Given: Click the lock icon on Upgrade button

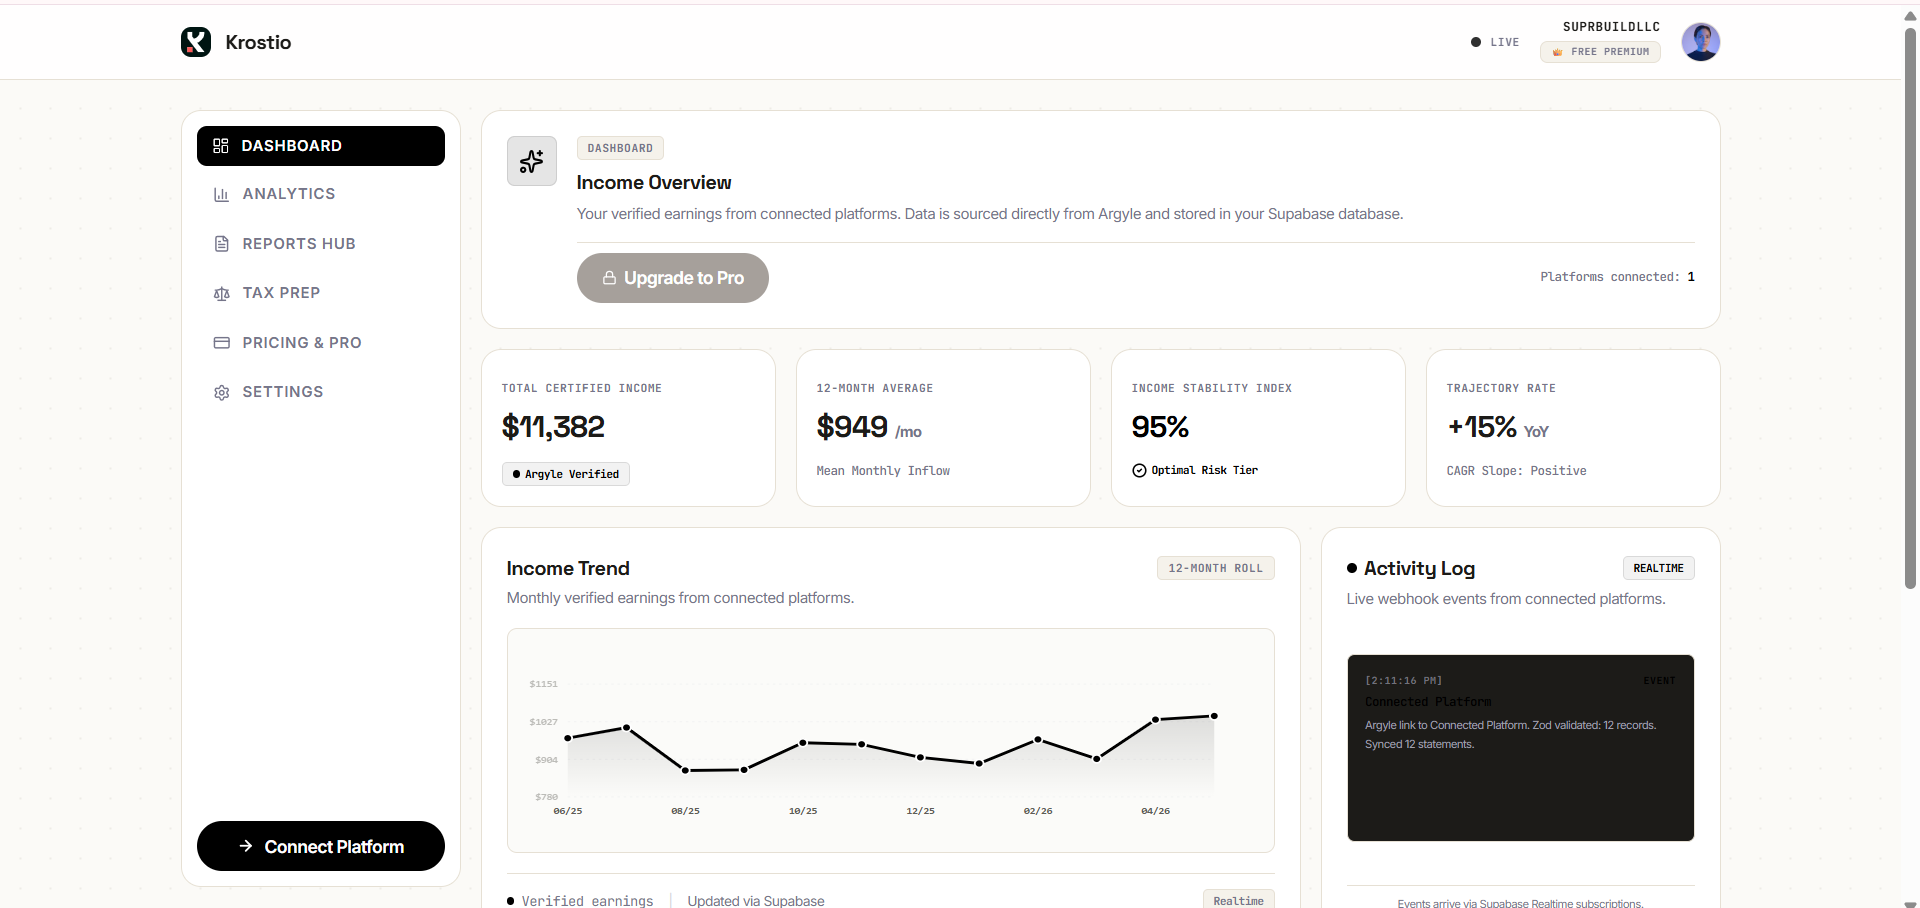Looking at the screenshot, I should click(609, 278).
